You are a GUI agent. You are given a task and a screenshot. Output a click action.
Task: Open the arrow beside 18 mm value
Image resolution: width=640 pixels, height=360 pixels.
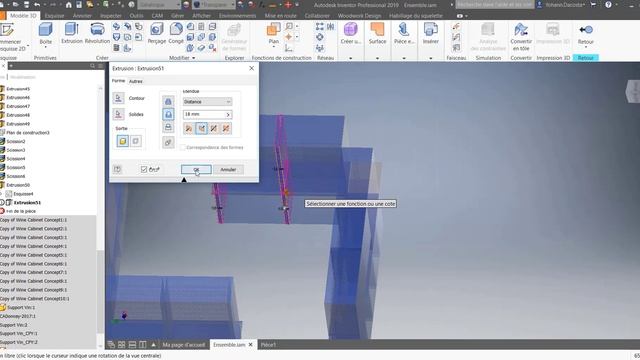point(228,115)
